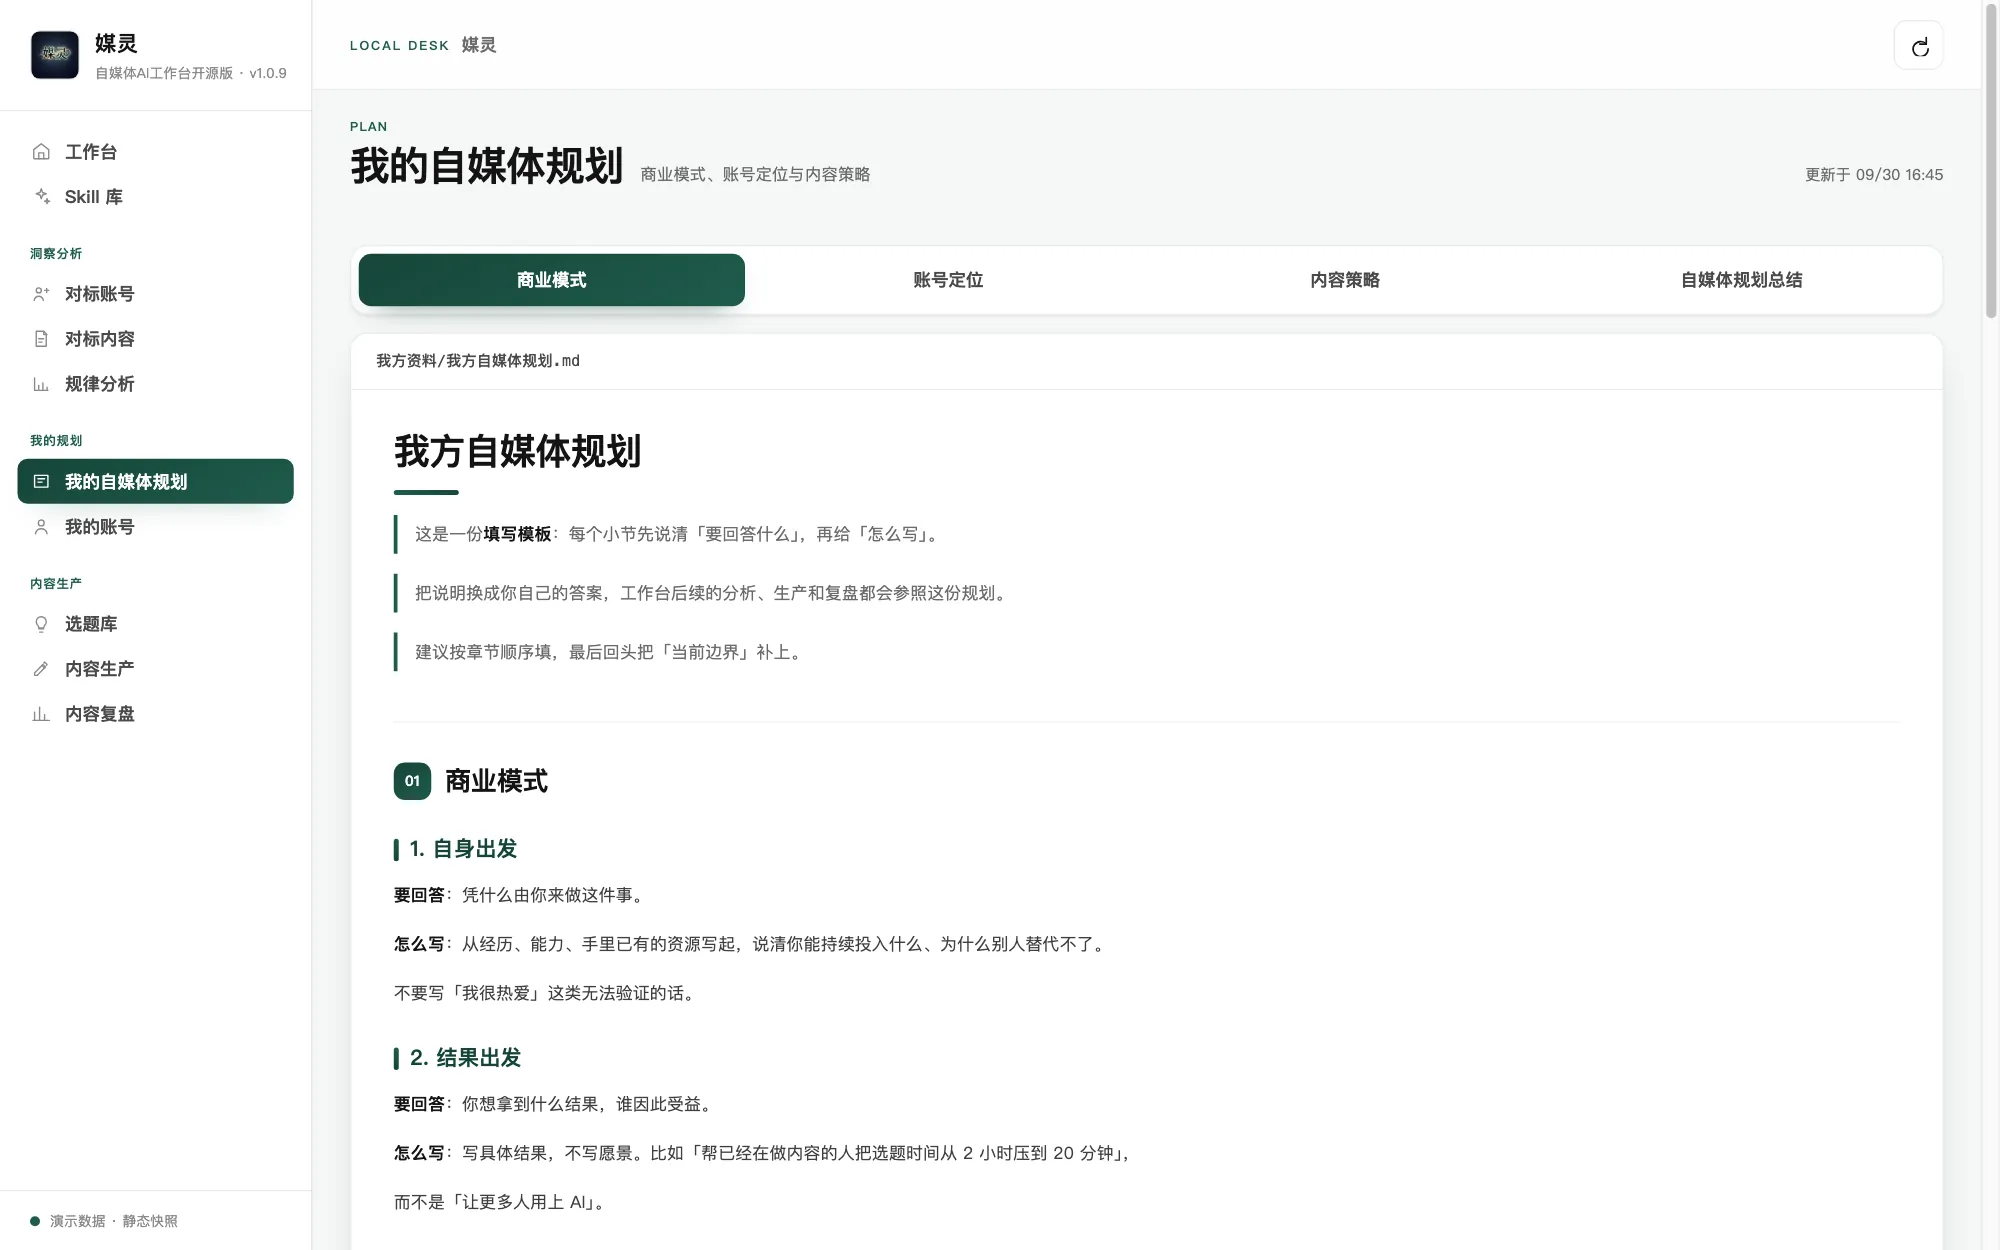Viewport: 2000px width, 1250px height.
Task: Open 选题库 in the sidebar
Action: click(x=155, y=624)
